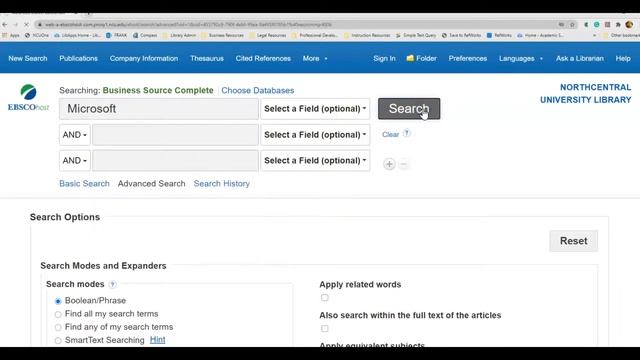640x360 pixels.
Task: Select Find any of my search terms
Action: click(x=58, y=327)
